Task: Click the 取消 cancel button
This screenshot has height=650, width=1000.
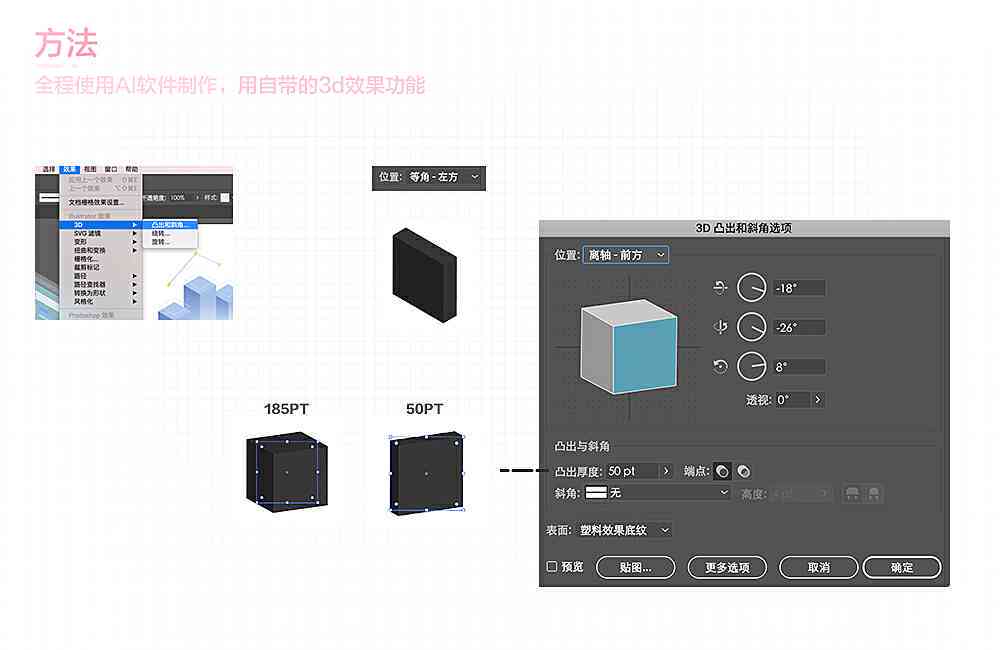Action: (819, 567)
